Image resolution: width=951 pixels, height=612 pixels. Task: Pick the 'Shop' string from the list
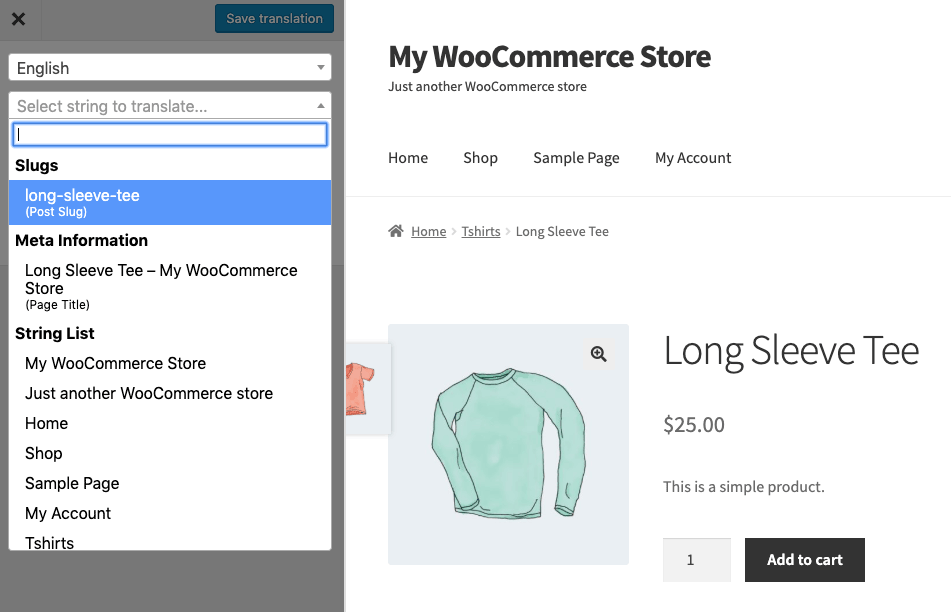(170, 453)
